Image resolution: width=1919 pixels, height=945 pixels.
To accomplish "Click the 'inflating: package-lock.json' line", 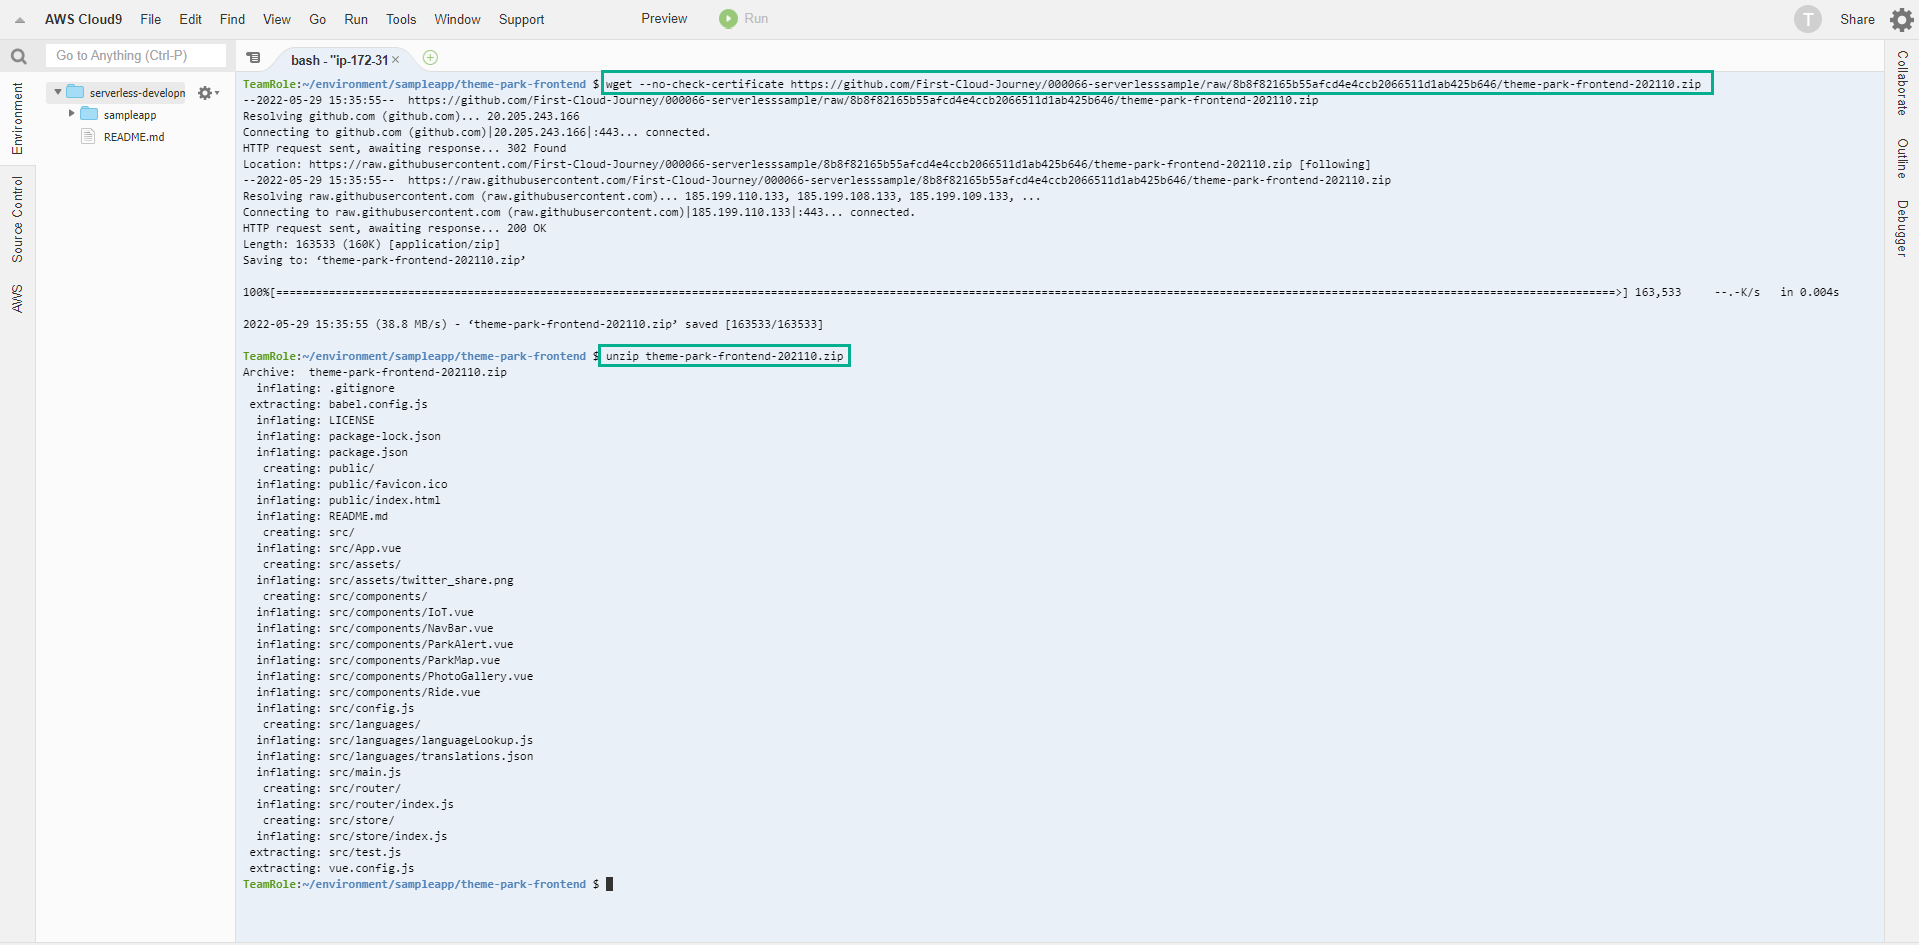I will (348, 436).
